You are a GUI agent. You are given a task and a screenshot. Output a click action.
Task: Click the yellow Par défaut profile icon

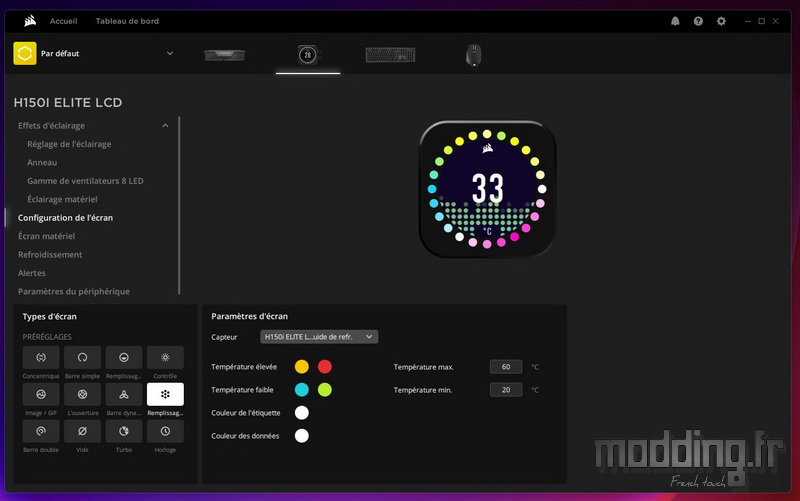tap(24, 54)
